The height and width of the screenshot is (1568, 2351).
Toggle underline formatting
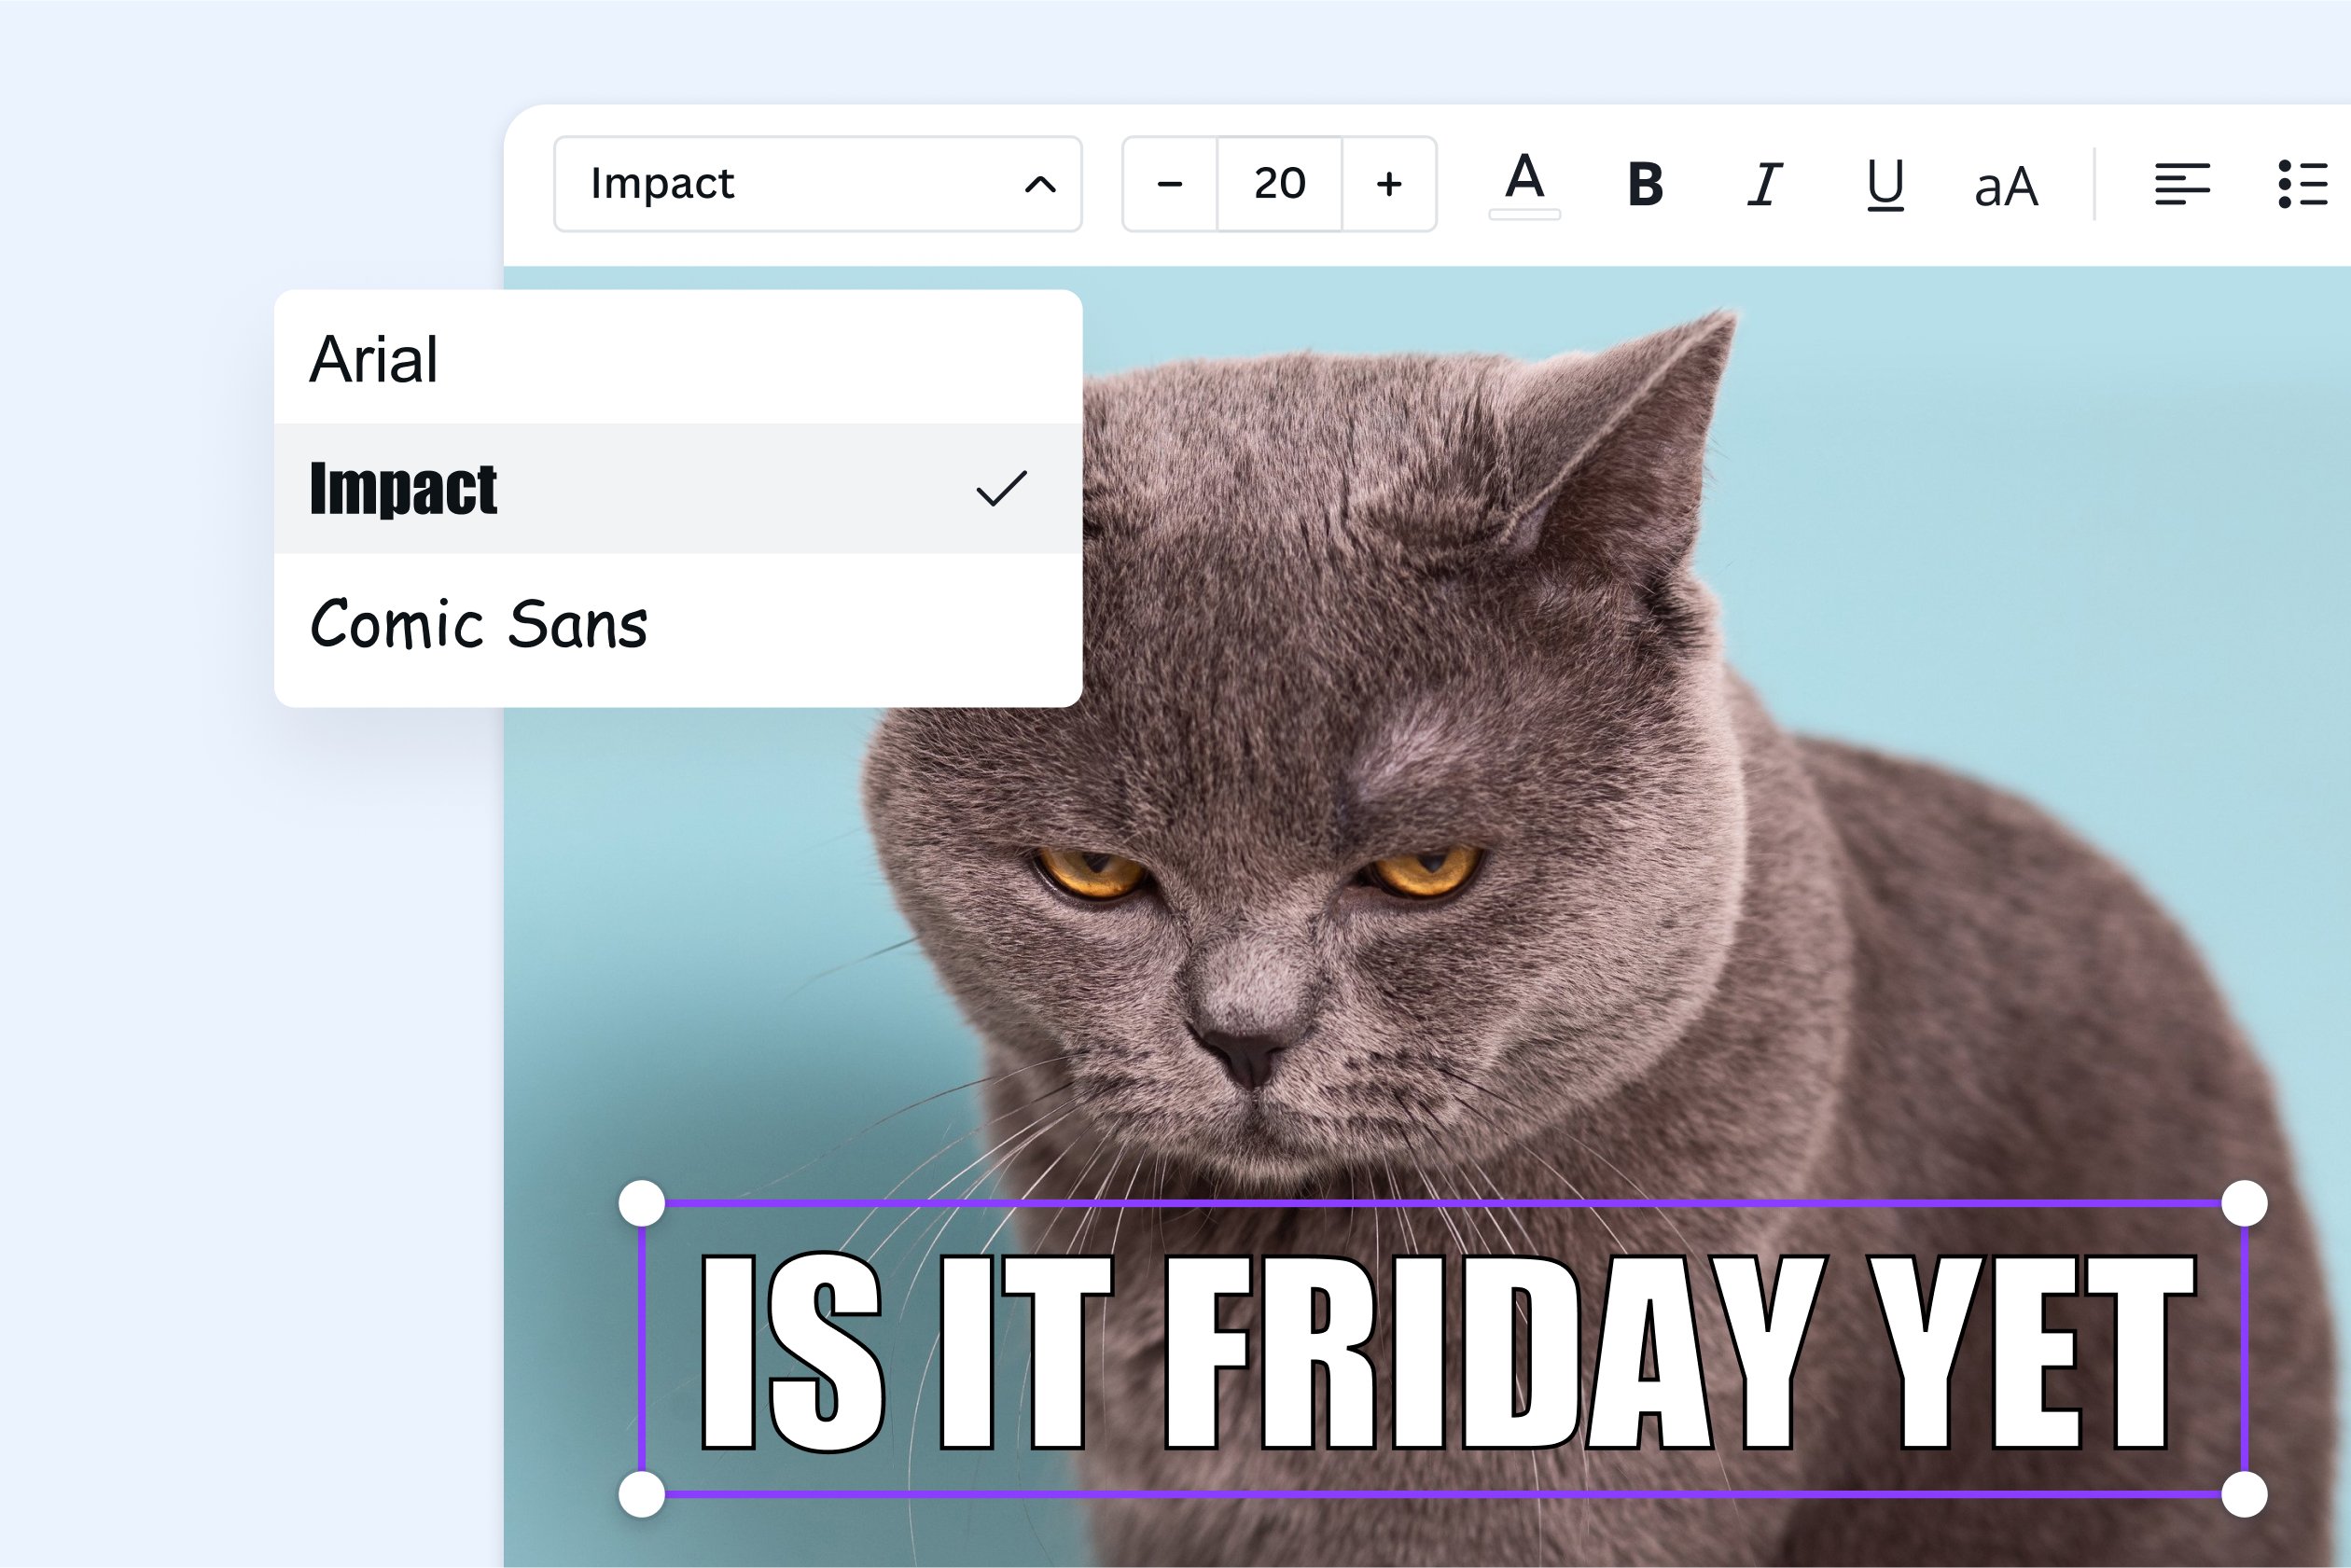point(1886,183)
